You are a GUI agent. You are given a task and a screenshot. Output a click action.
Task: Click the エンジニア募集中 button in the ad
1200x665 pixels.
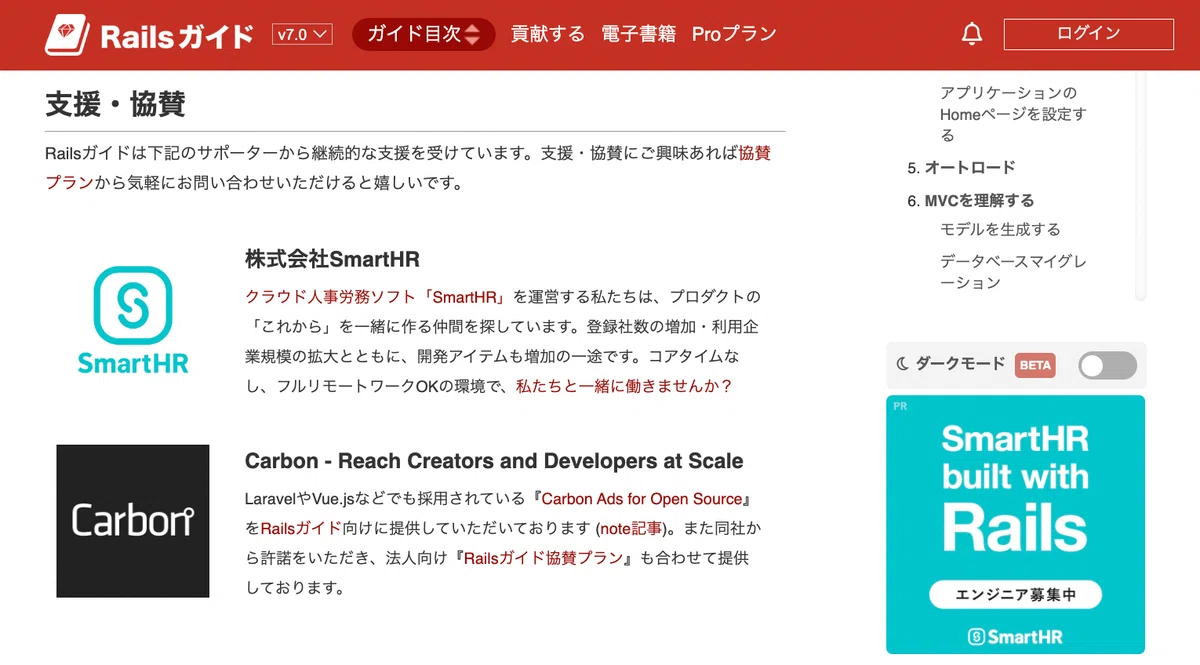point(1015,594)
